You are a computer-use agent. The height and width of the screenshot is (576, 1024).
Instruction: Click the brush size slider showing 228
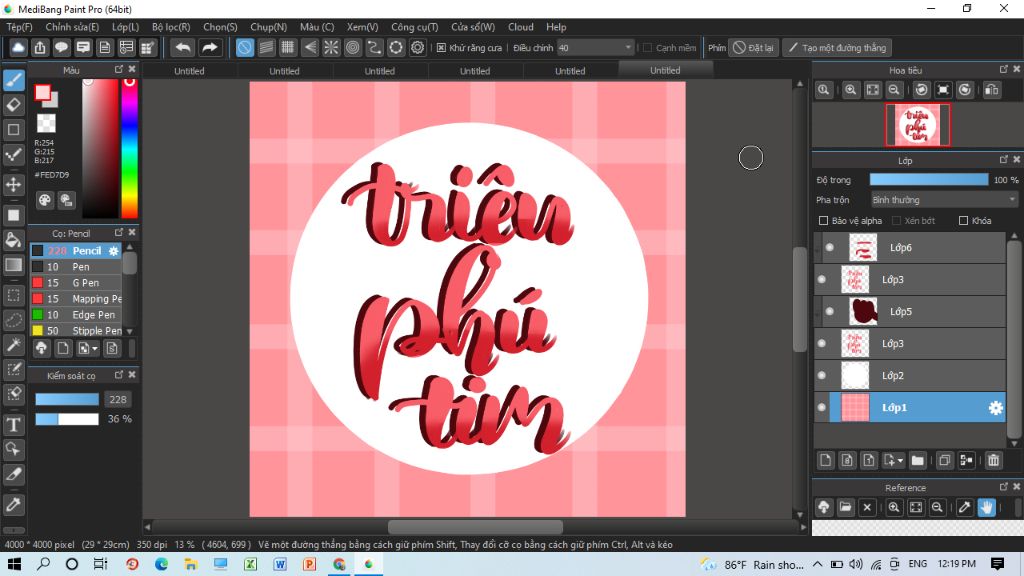(67, 399)
